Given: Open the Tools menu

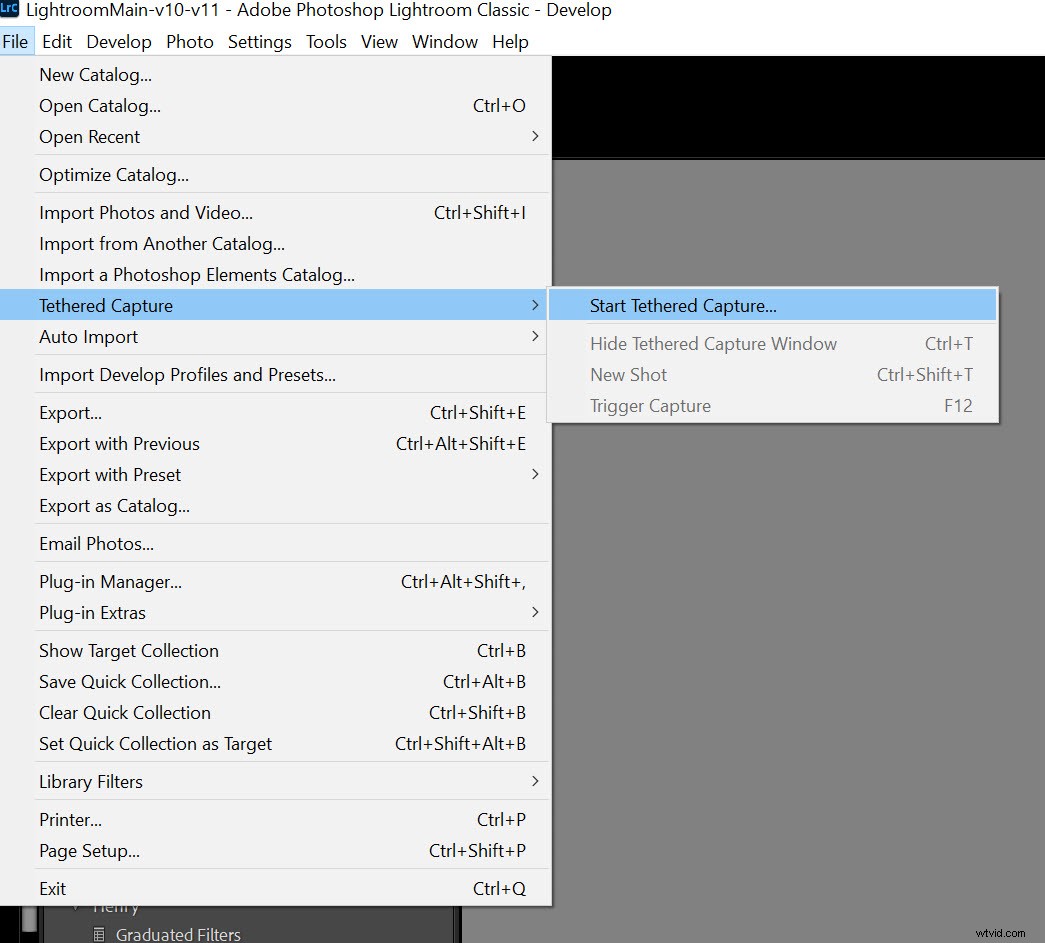Looking at the screenshot, I should pyautogui.click(x=326, y=41).
